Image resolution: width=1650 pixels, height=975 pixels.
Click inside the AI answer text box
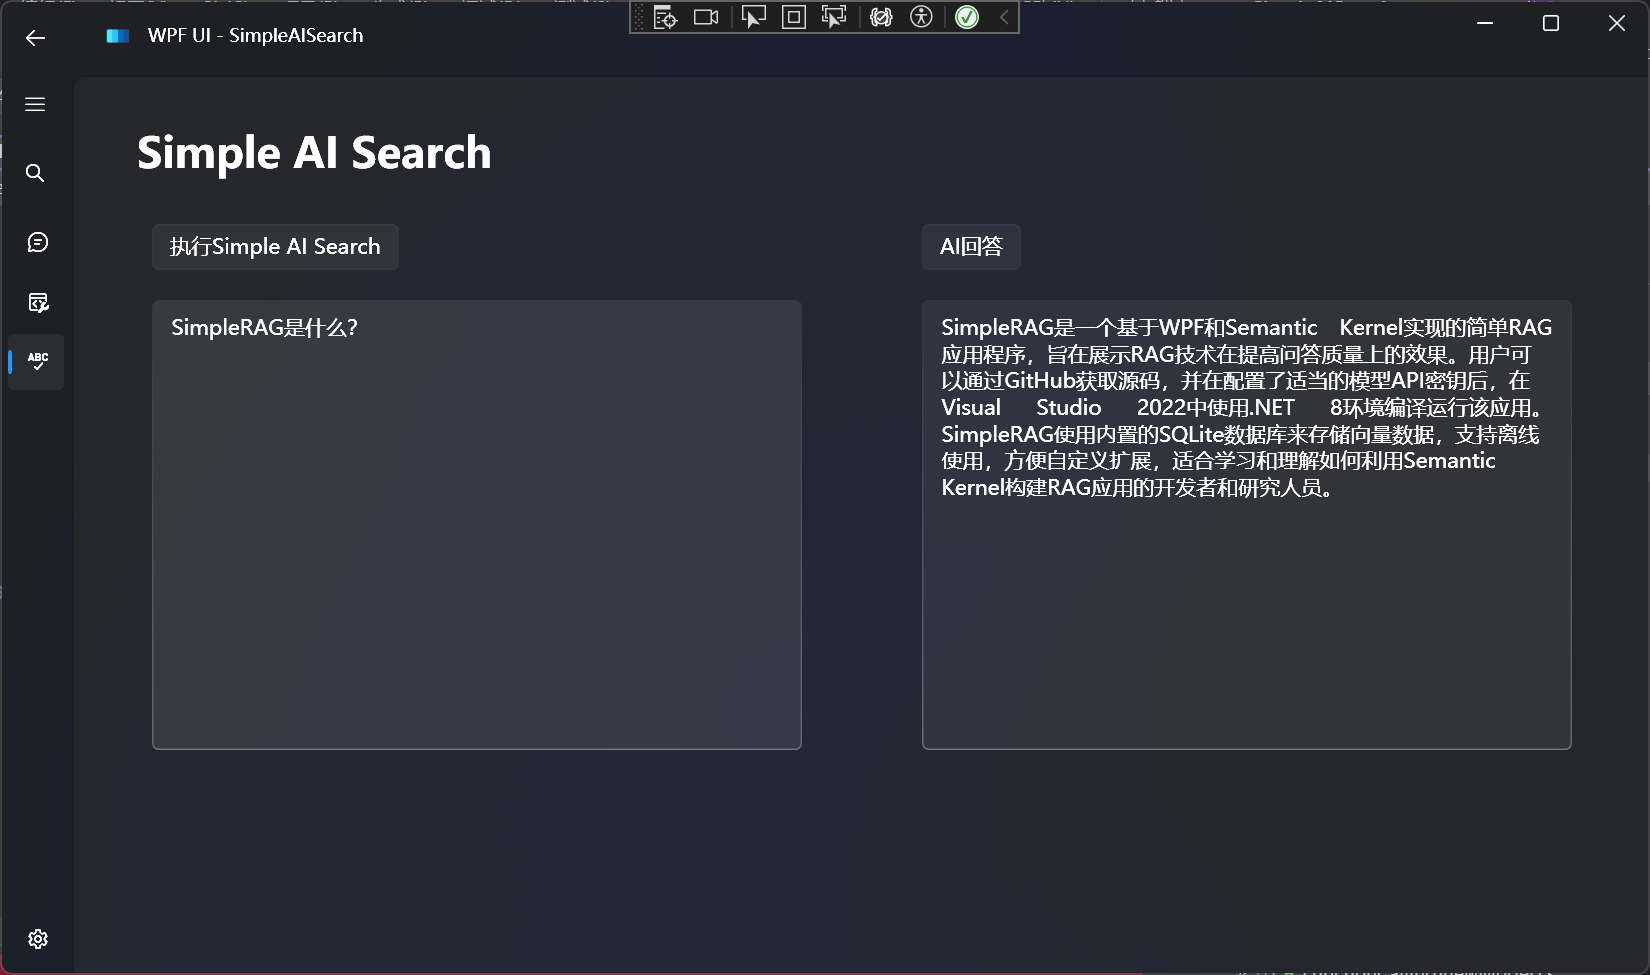click(1247, 525)
